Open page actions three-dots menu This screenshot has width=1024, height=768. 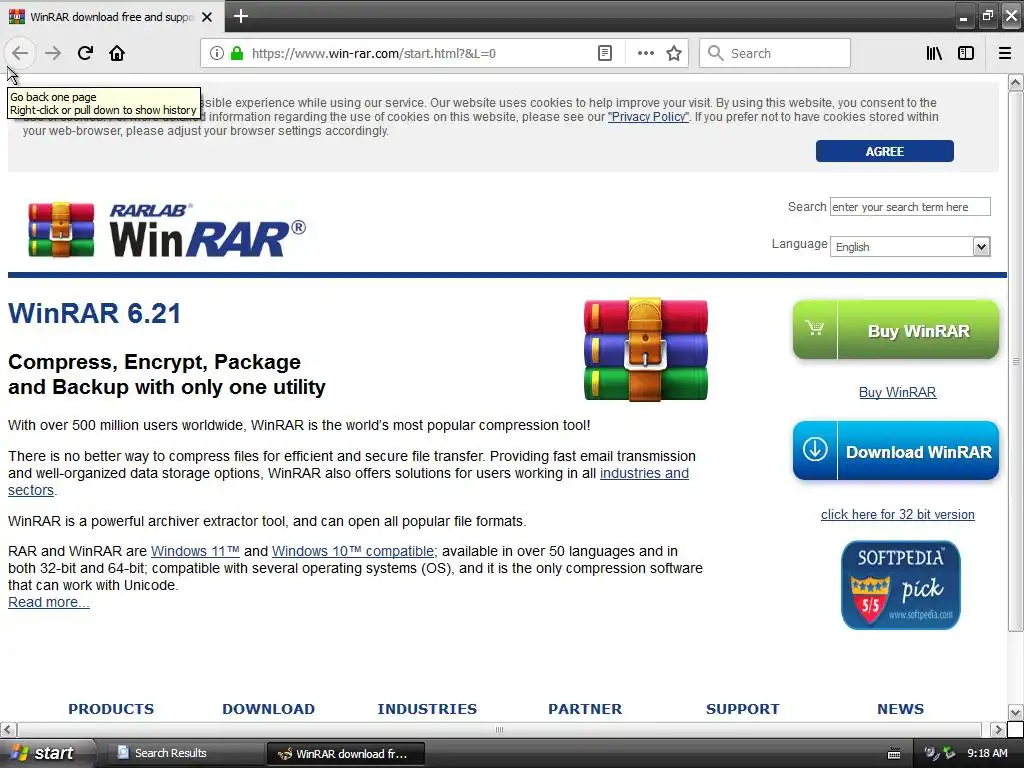[x=645, y=53]
